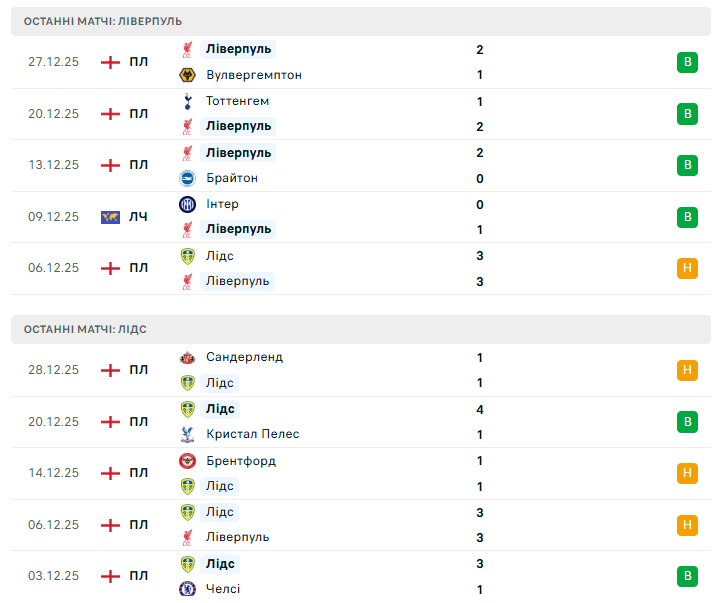This screenshot has width=720, height=603.
Task: Click the Tottenham club crest icon
Action: (187, 101)
